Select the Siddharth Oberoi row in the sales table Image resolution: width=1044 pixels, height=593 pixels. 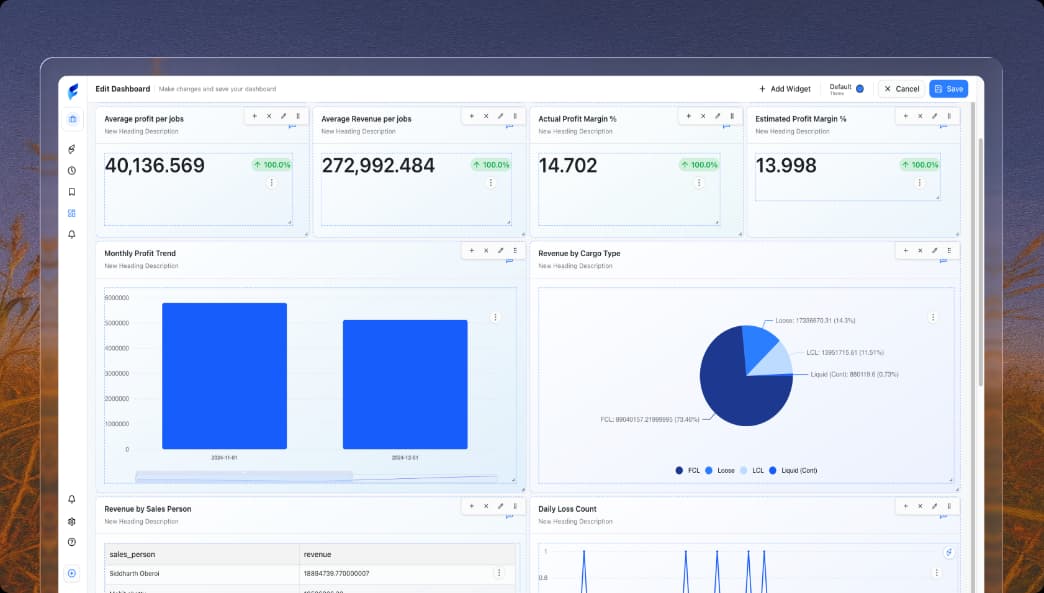[200, 572]
